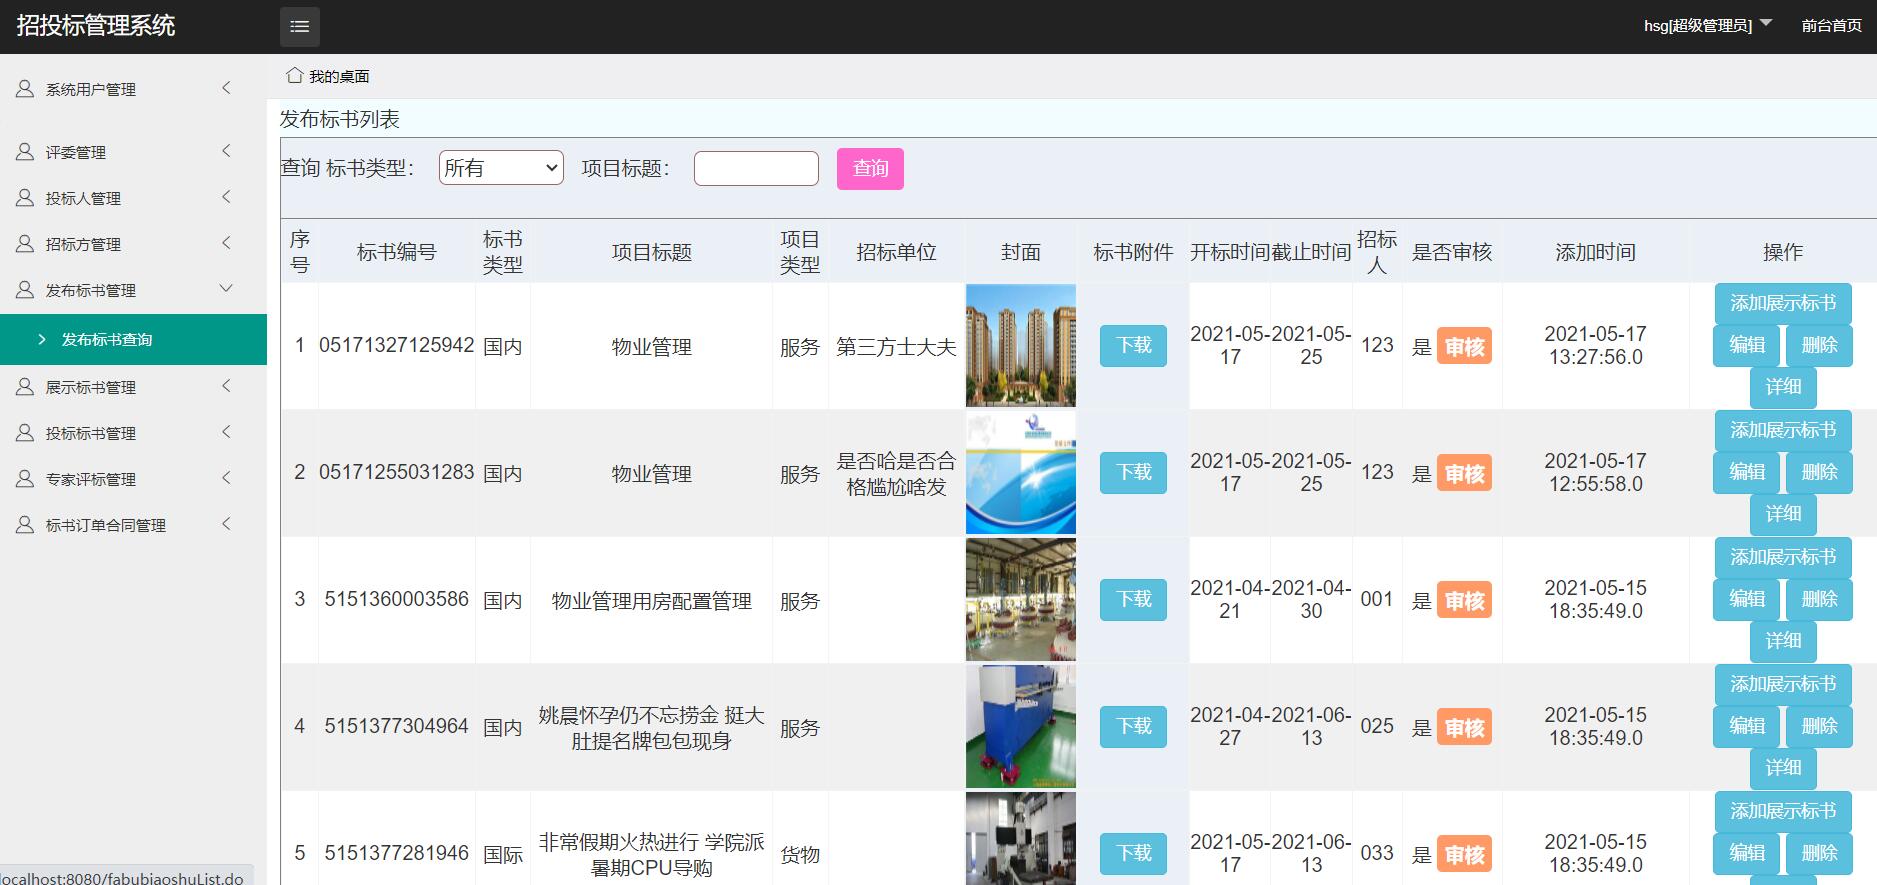Expand 专家评标管理 with its chevron
1877x885 pixels.
coord(226,478)
